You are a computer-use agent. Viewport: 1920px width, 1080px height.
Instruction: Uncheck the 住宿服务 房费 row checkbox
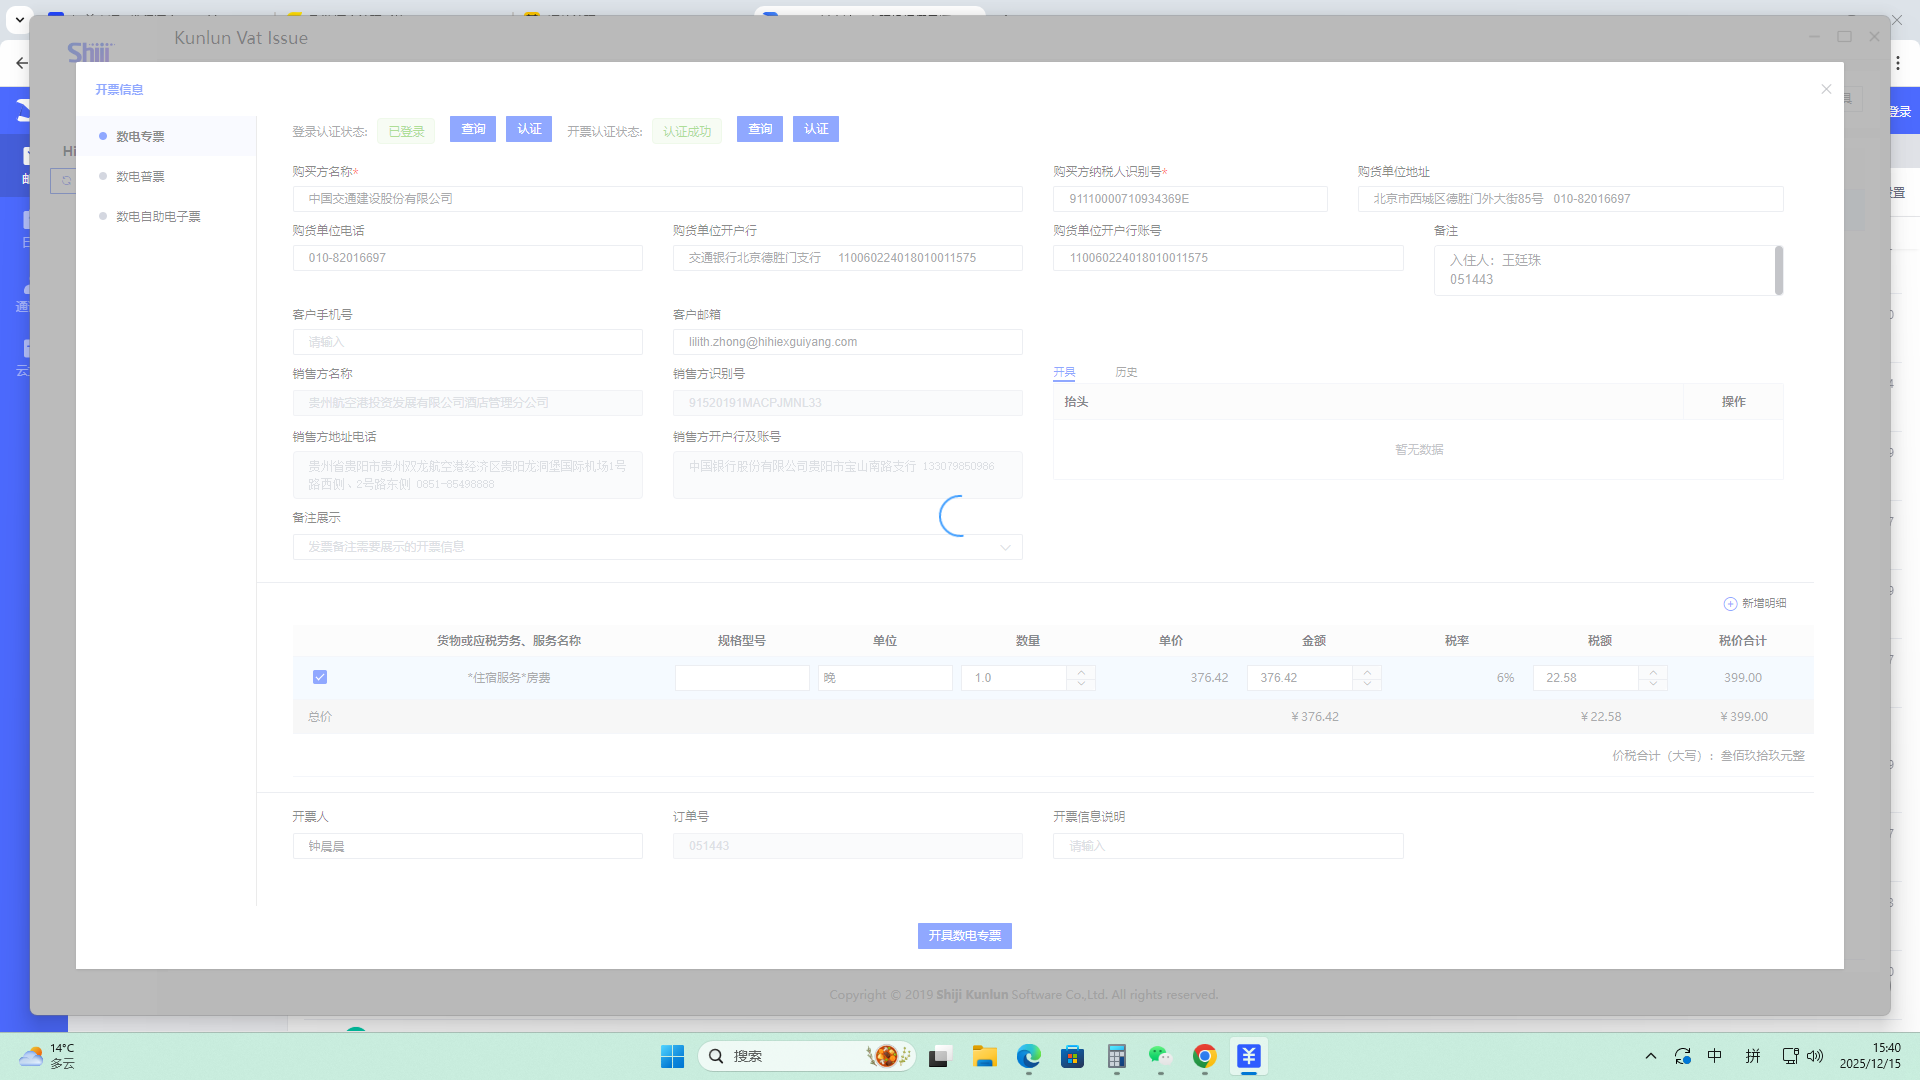320,677
